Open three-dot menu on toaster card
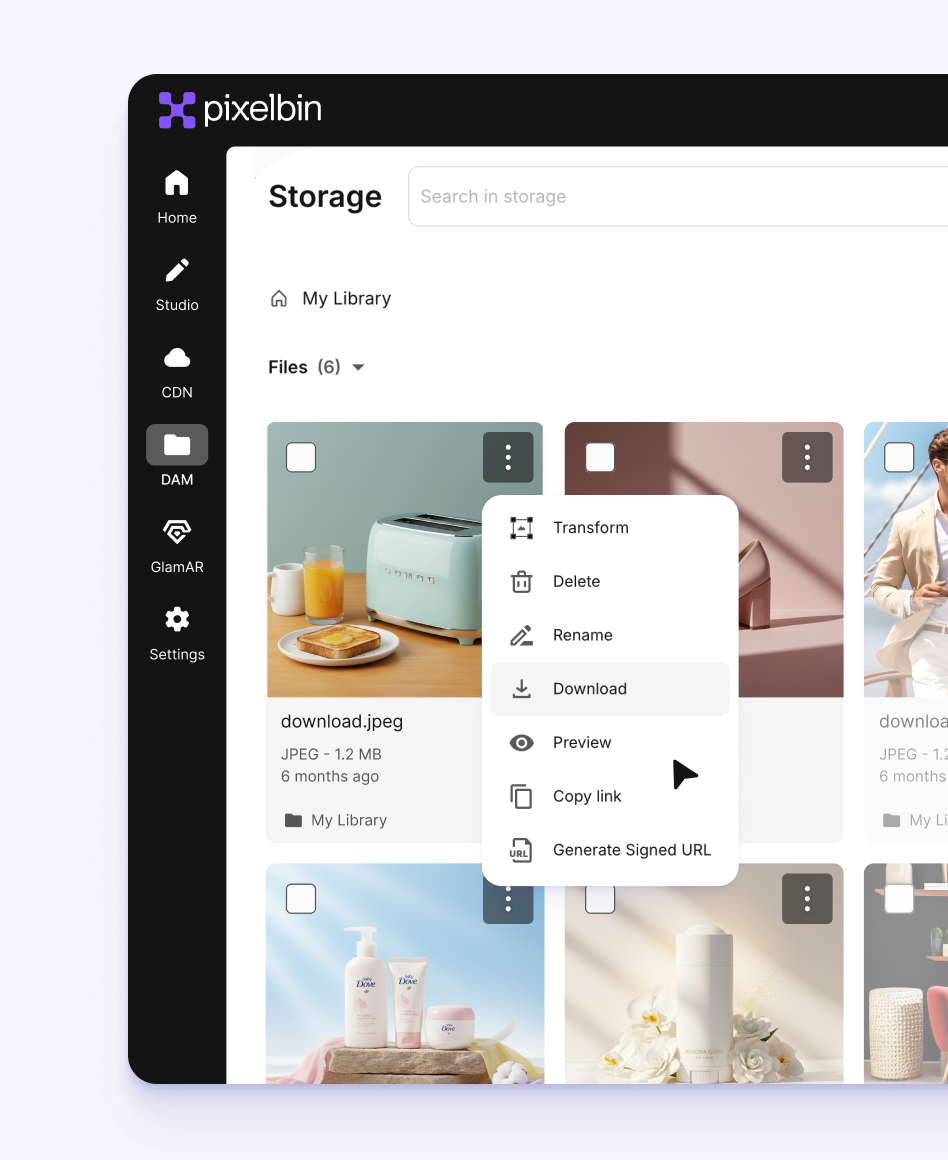 [x=508, y=457]
